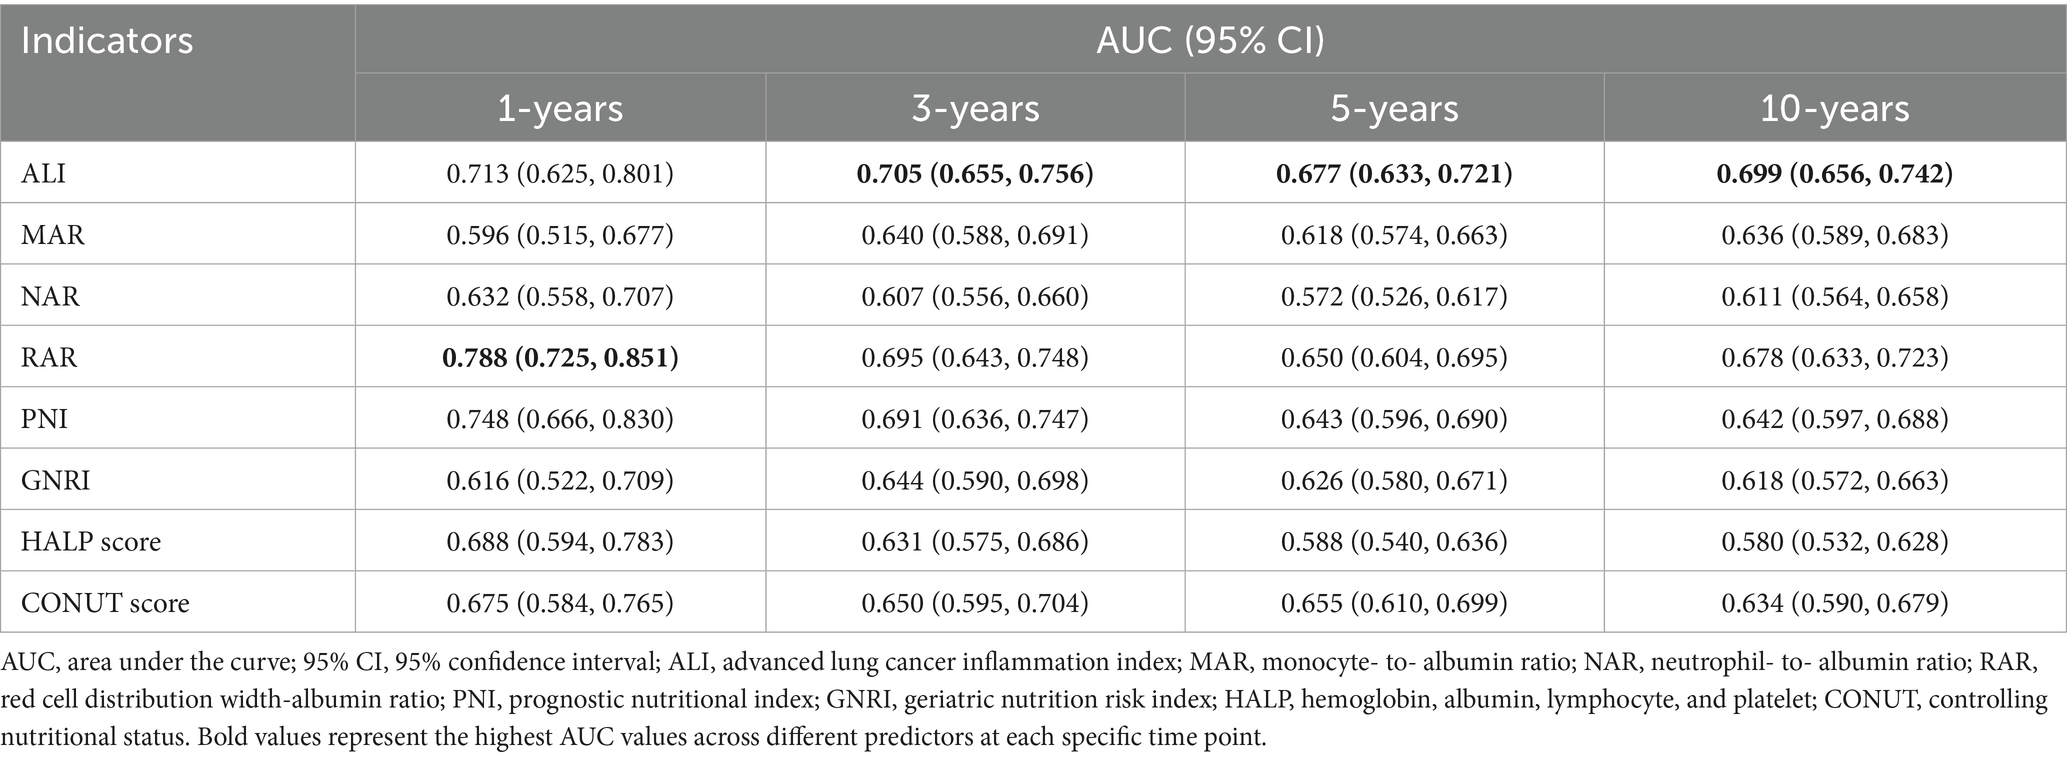
Task: Click the Indicators column header
Action: point(107,42)
